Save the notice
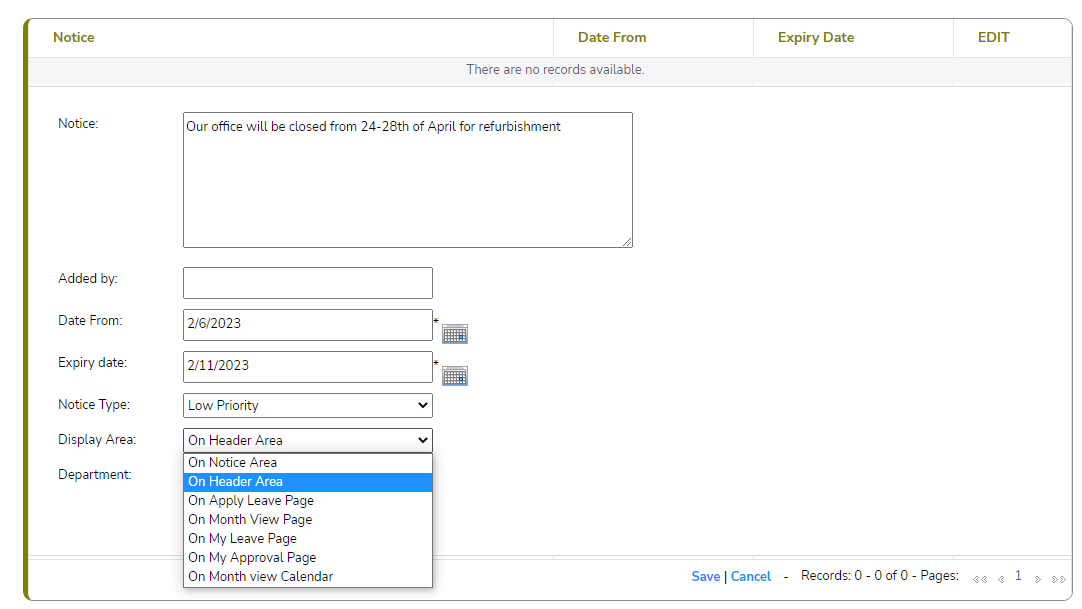The height and width of the screenshot is (609, 1082). (x=705, y=577)
